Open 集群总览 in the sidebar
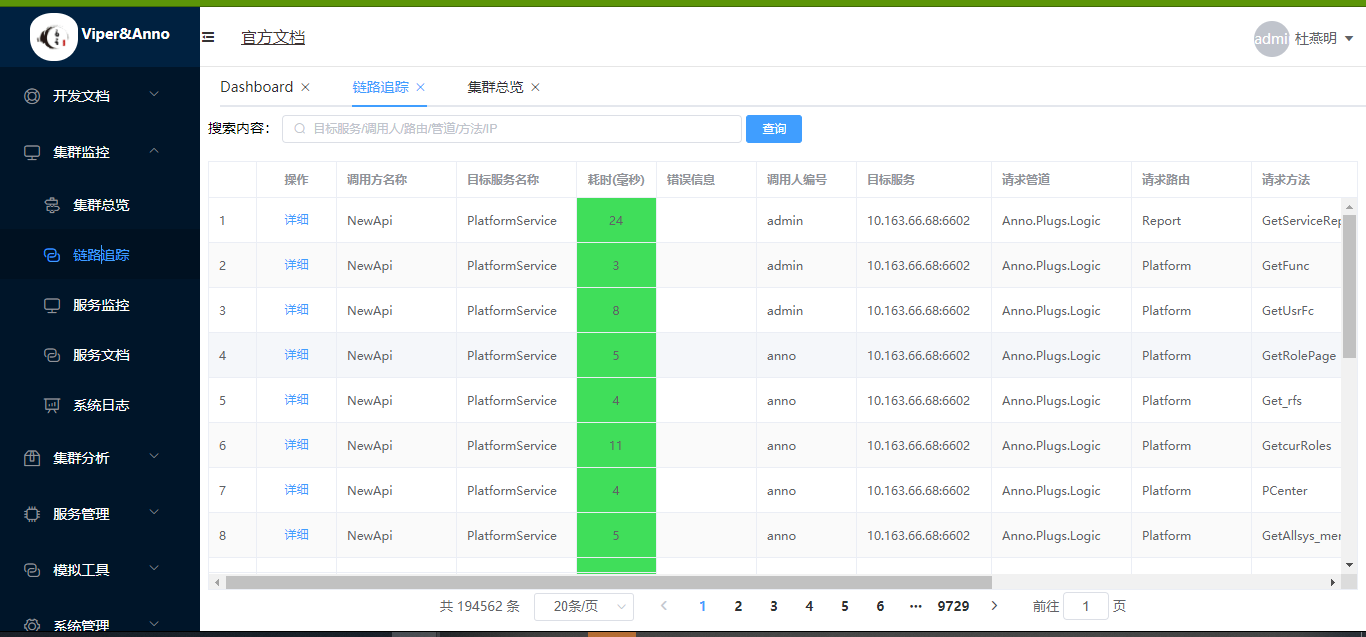 (101, 205)
